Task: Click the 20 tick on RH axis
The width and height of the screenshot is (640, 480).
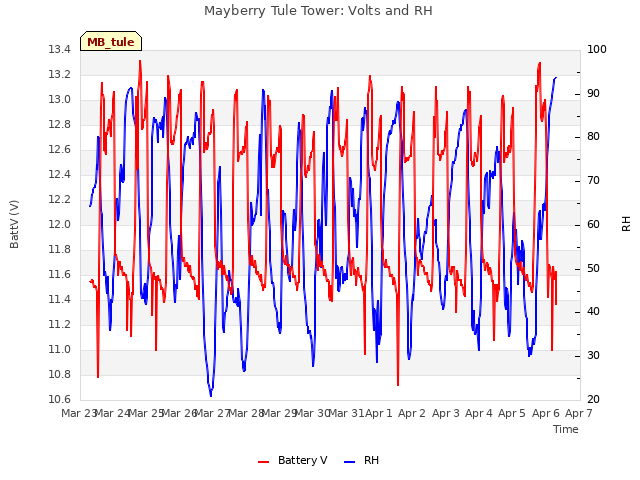Action: [593, 400]
